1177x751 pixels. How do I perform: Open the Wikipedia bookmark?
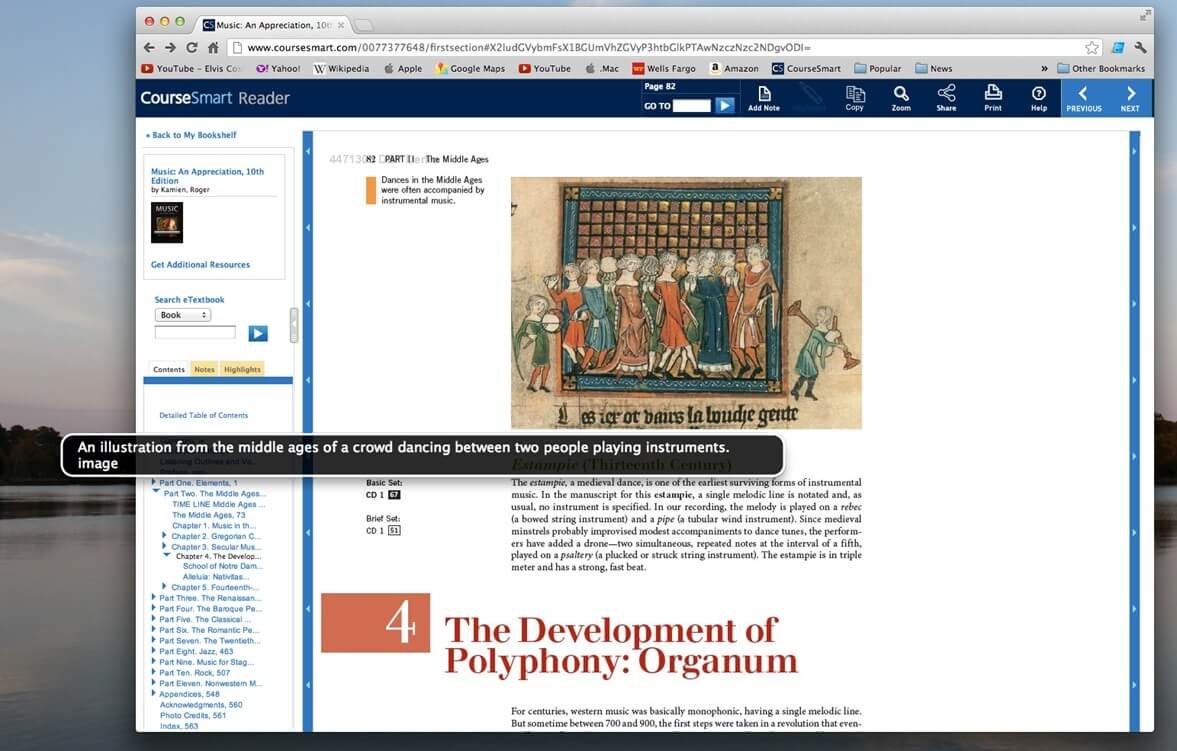342,68
